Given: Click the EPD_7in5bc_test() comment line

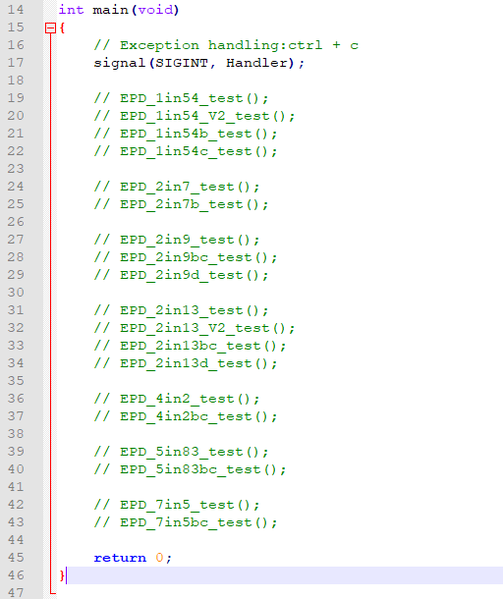Looking at the screenshot, I should [x=186, y=523].
